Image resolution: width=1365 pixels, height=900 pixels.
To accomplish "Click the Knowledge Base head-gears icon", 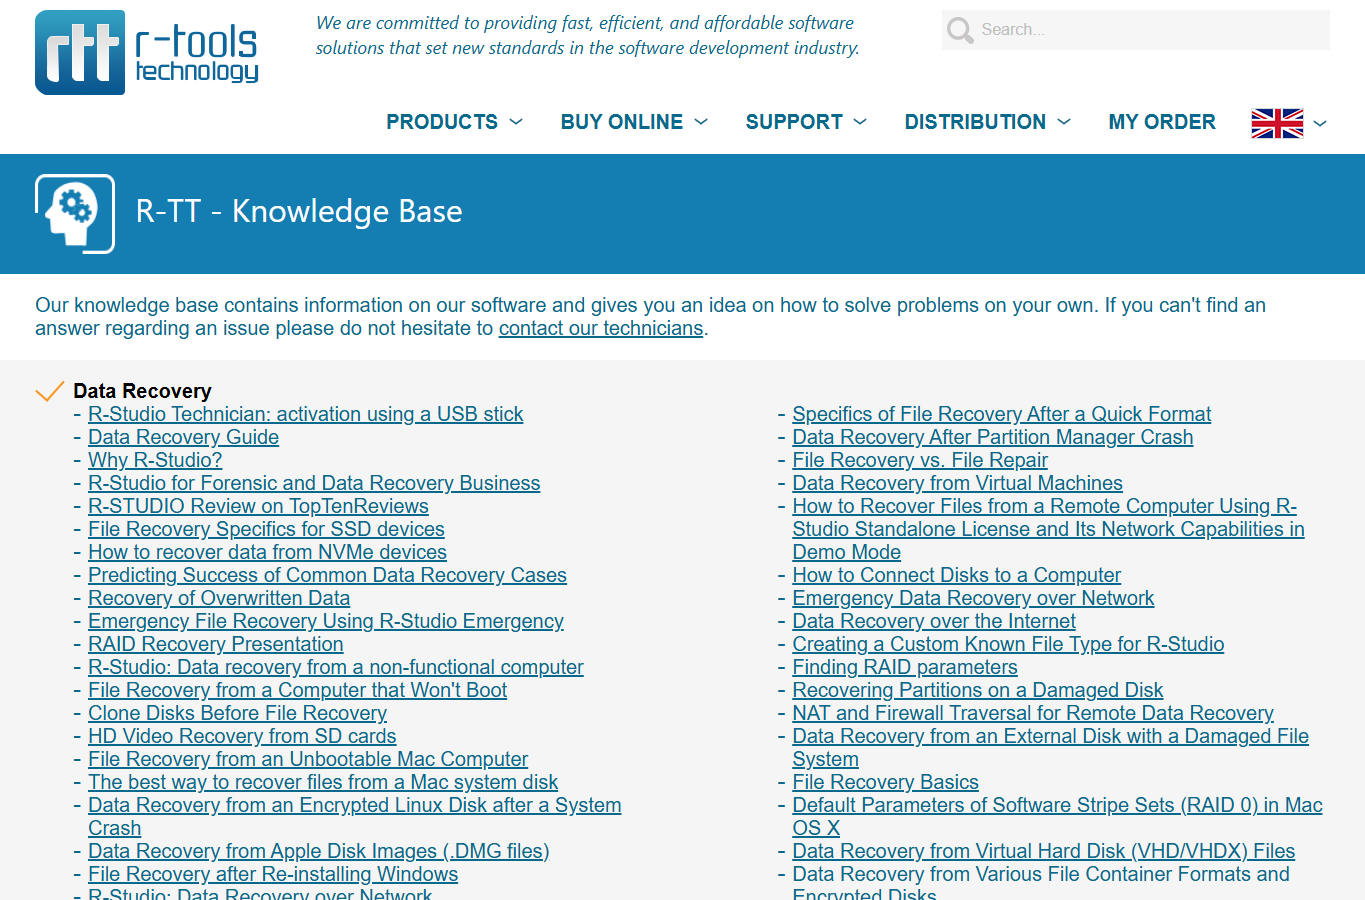I will coord(75,214).
